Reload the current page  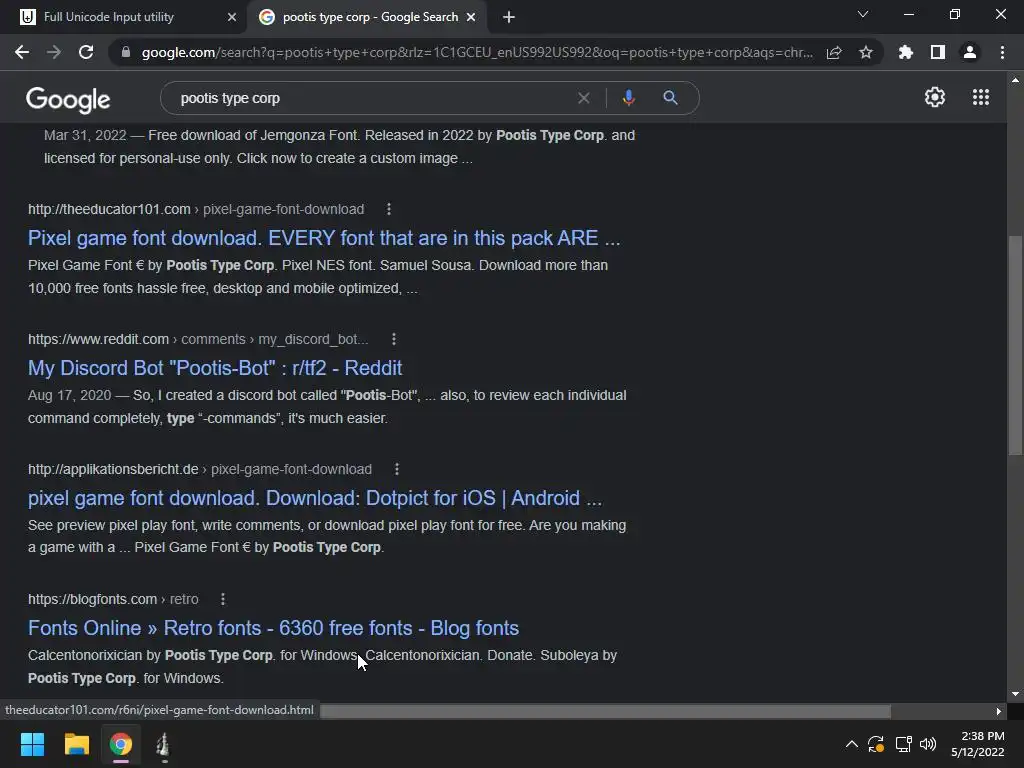click(x=86, y=52)
